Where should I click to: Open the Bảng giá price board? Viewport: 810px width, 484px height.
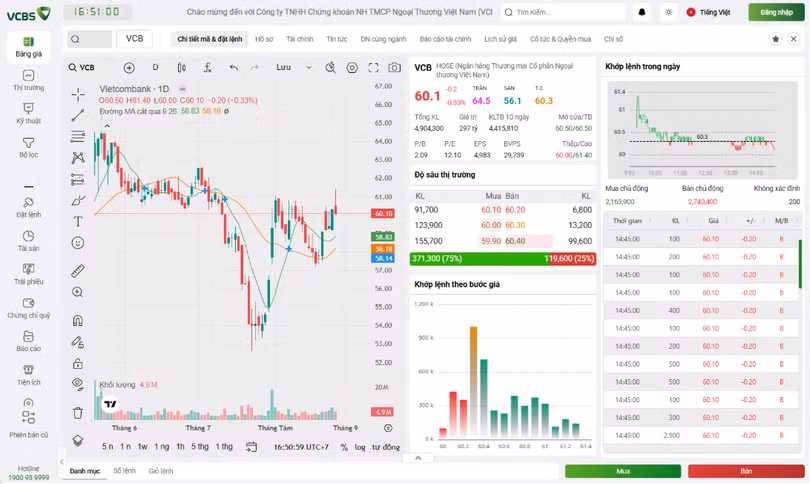28,46
